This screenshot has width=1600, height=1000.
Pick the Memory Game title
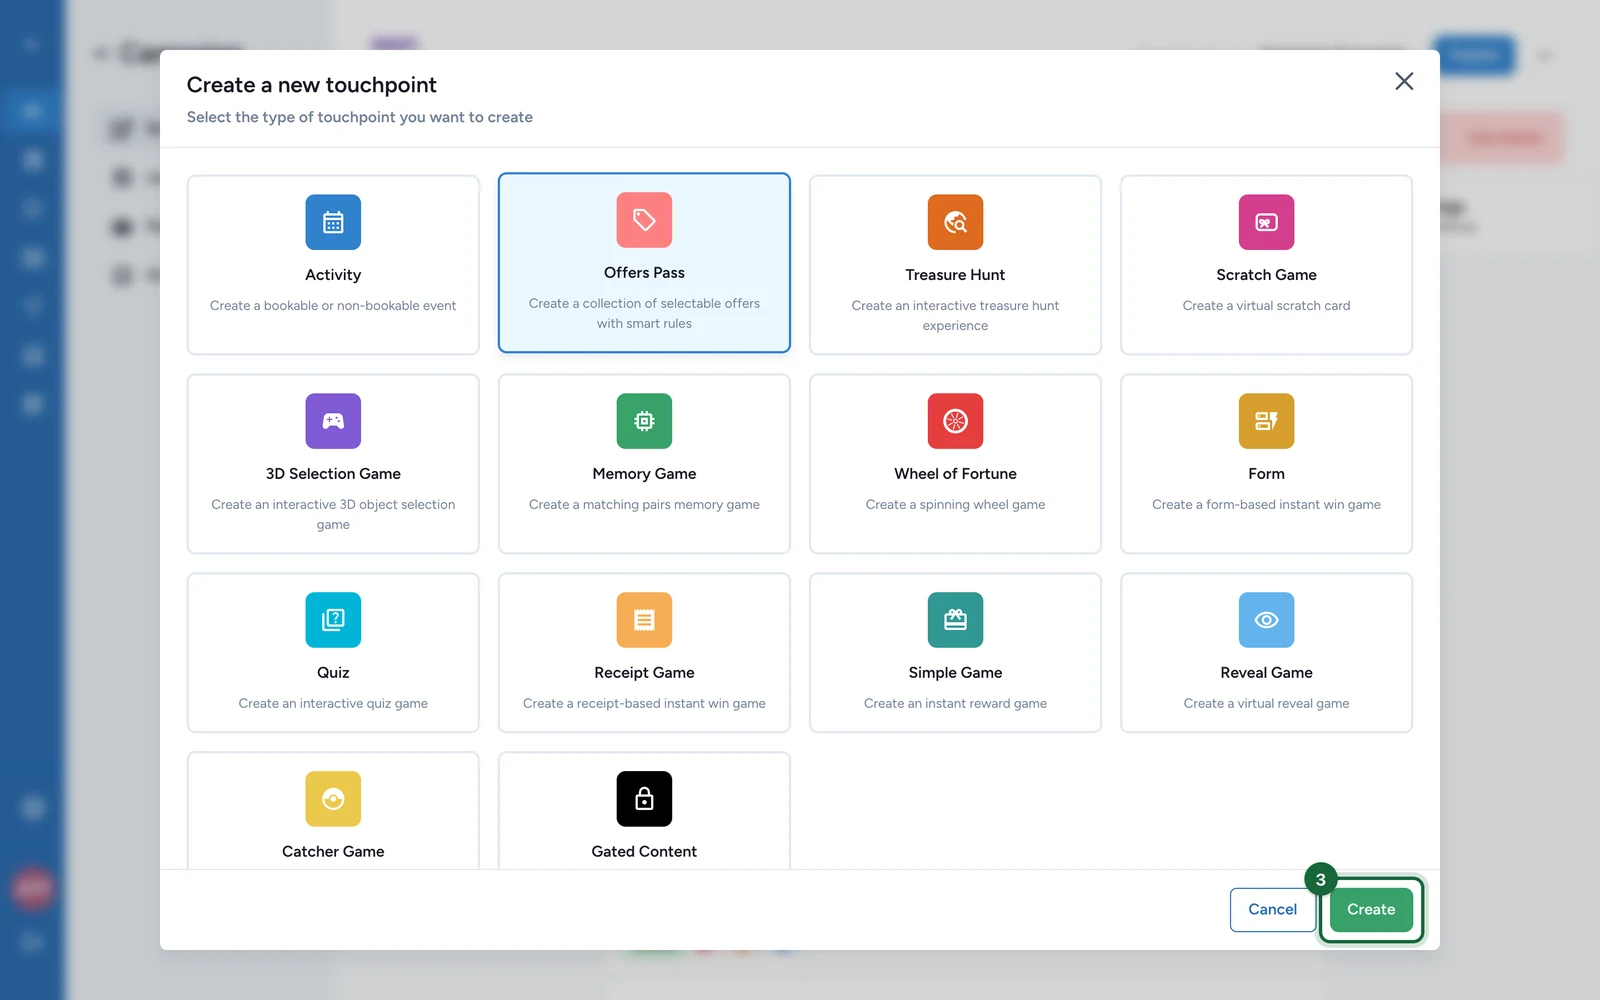[x=644, y=474]
